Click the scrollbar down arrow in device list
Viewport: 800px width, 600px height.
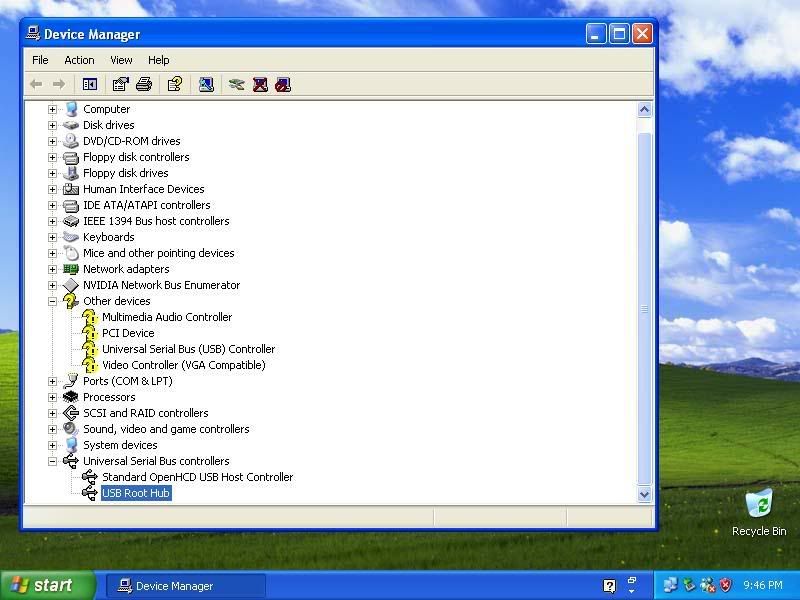tap(644, 494)
